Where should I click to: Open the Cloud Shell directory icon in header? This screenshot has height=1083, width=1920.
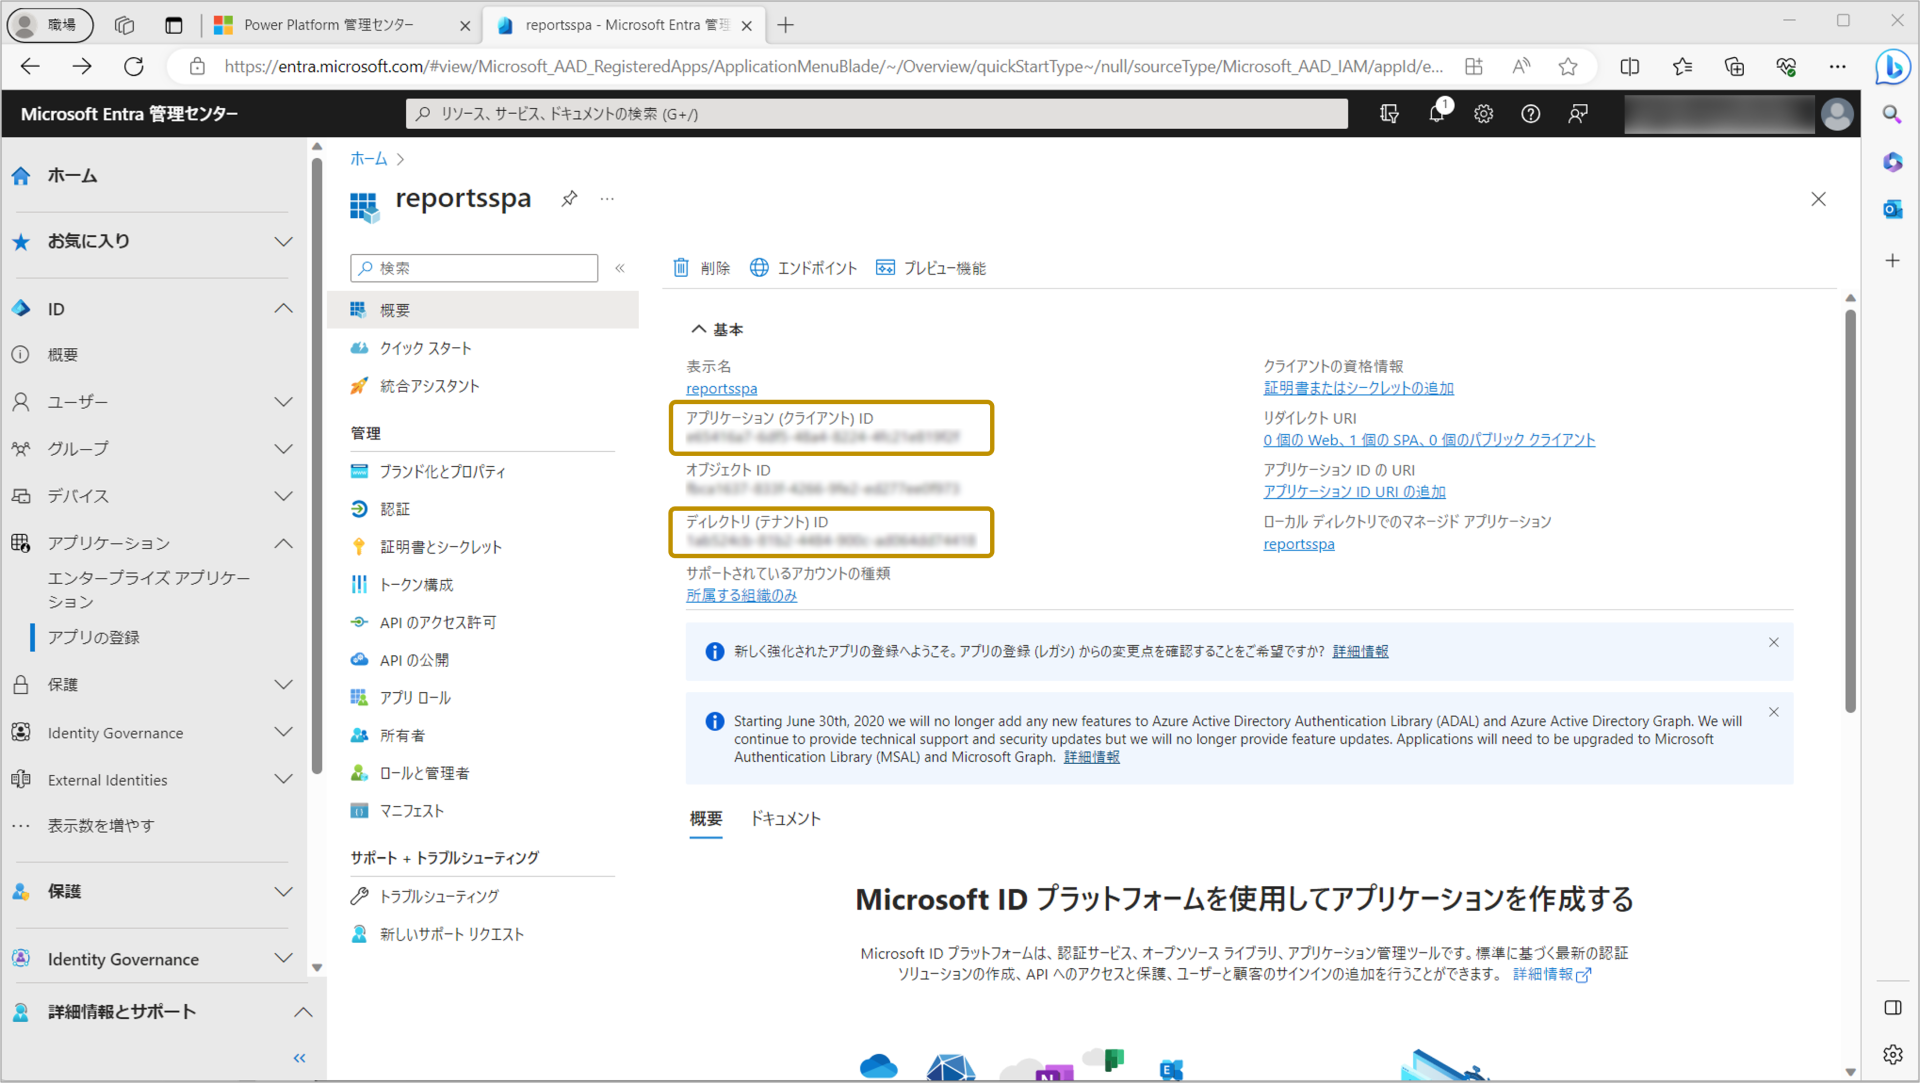(x=1389, y=114)
